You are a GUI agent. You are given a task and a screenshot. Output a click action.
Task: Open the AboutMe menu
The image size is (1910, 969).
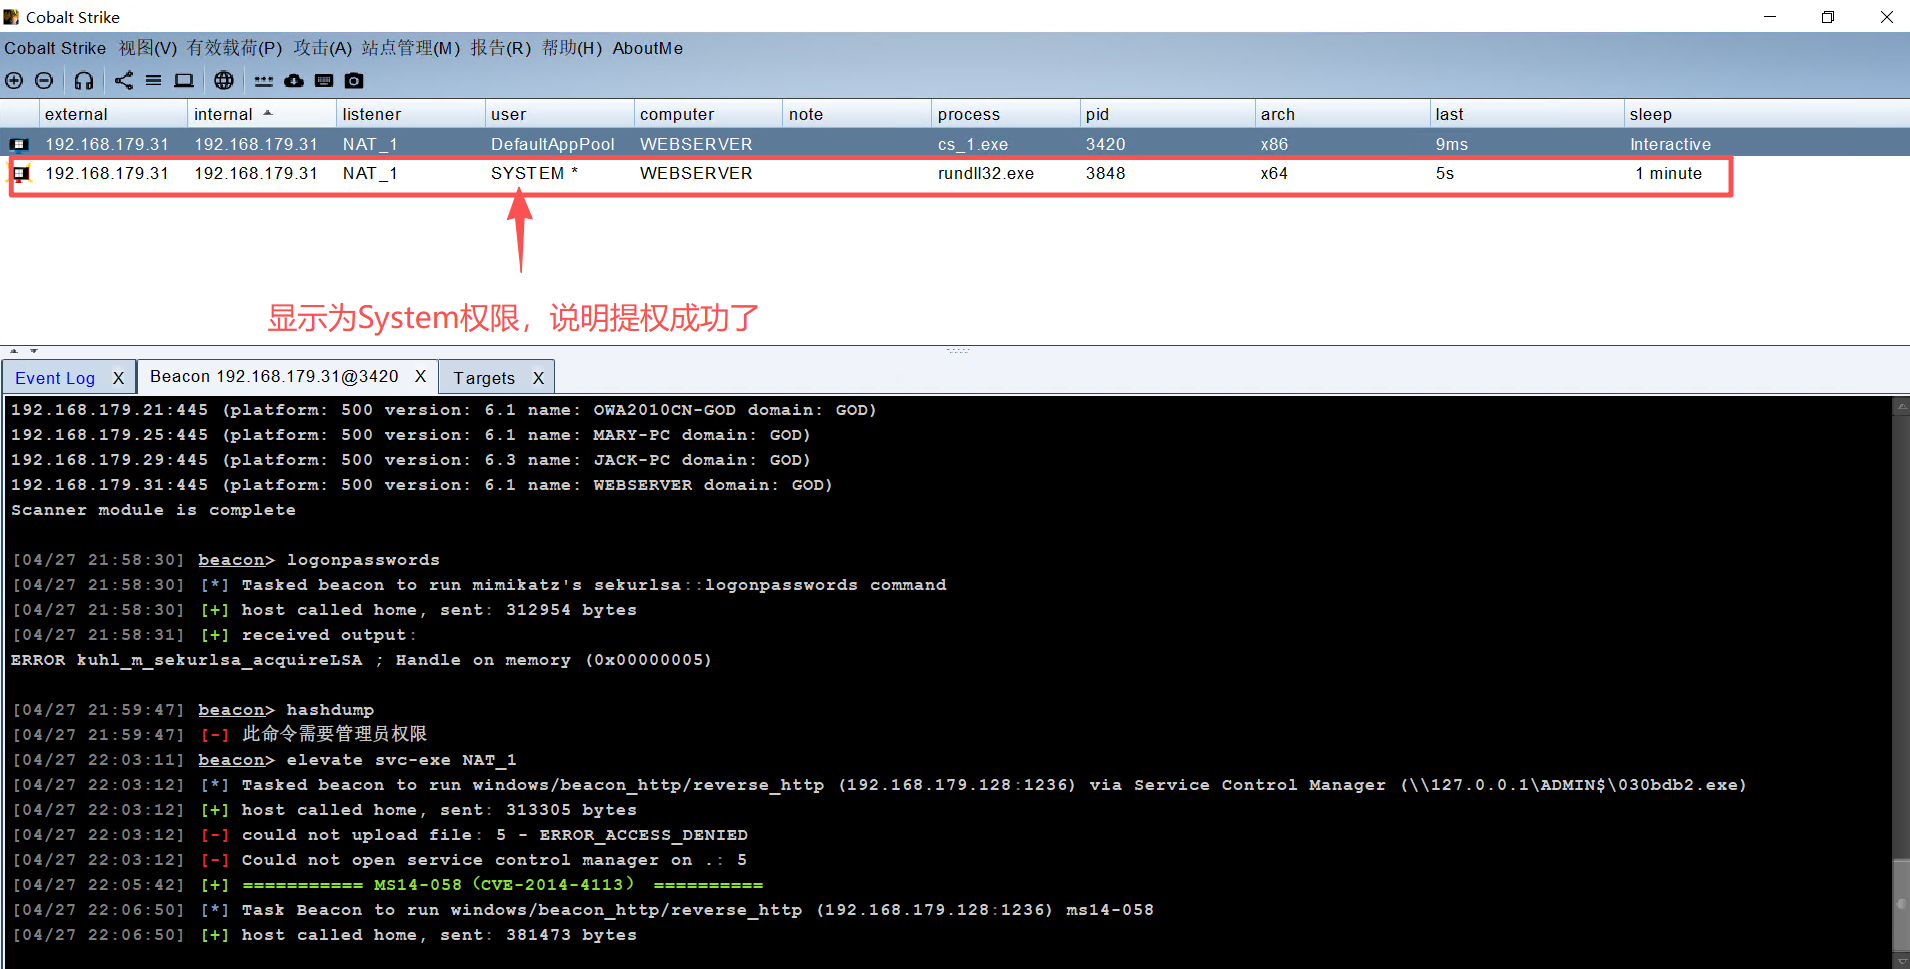(648, 48)
